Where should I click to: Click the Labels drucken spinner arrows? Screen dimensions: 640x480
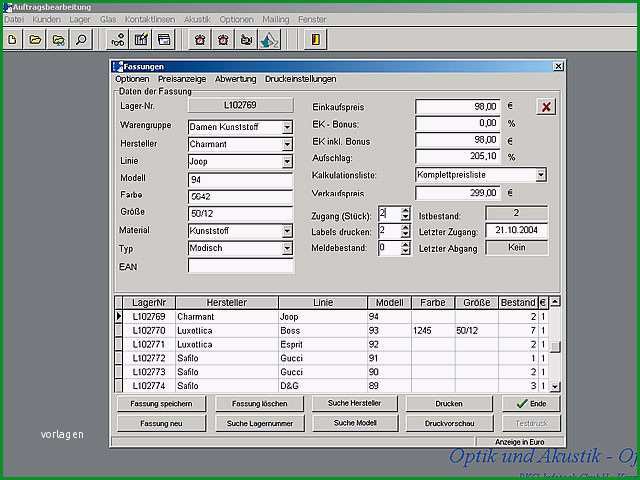coord(405,231)
